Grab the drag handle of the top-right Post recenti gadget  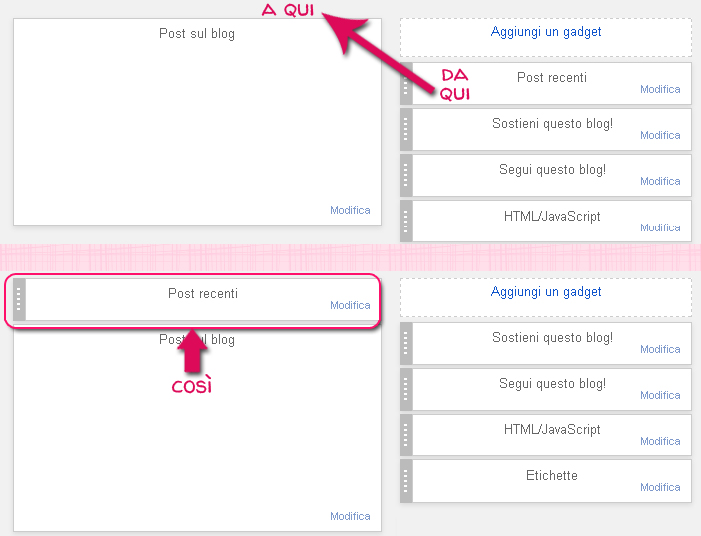[x=406, y=84]
